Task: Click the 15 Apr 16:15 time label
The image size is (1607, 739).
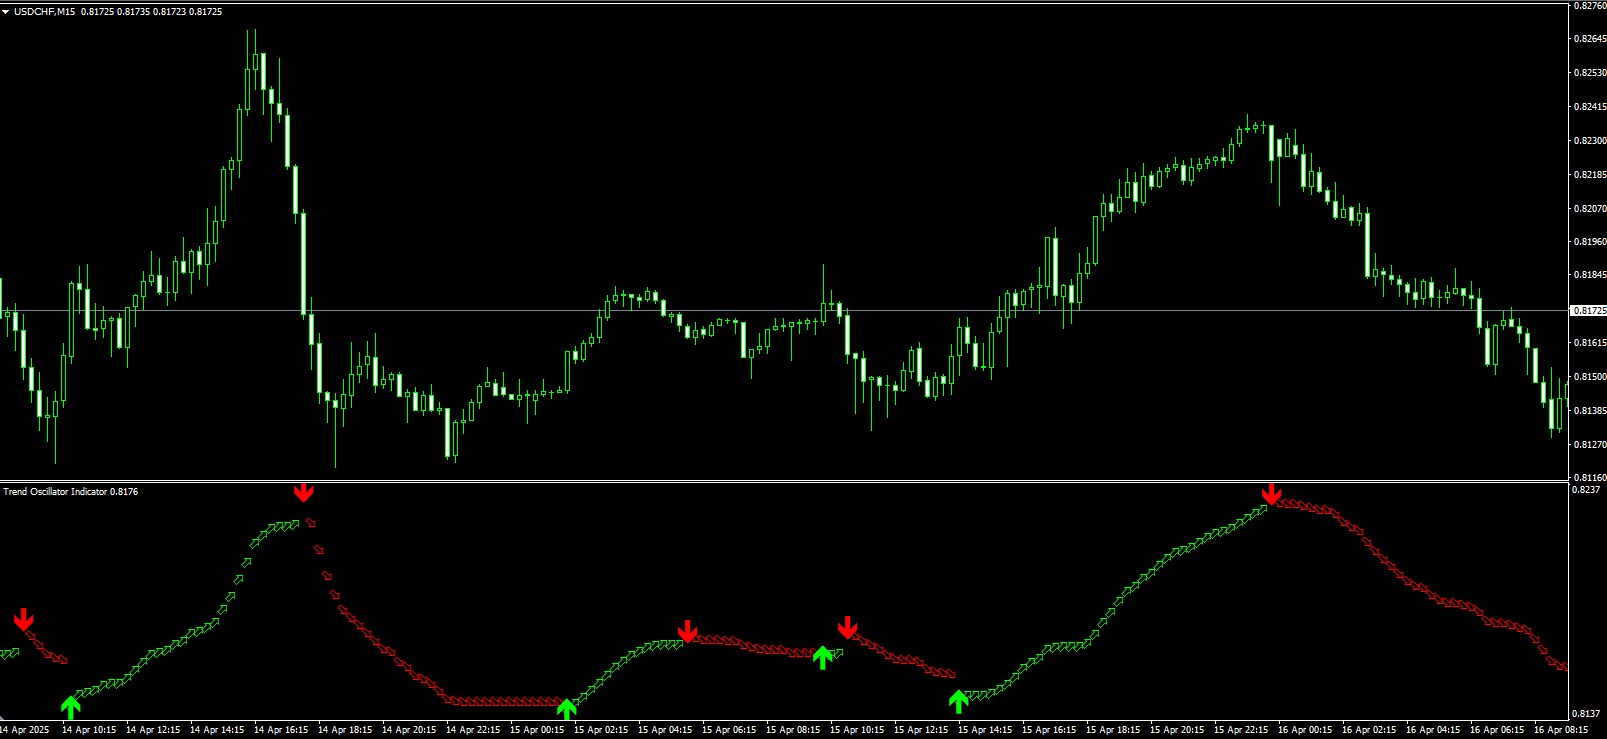Action: [x=1049, y=730]
